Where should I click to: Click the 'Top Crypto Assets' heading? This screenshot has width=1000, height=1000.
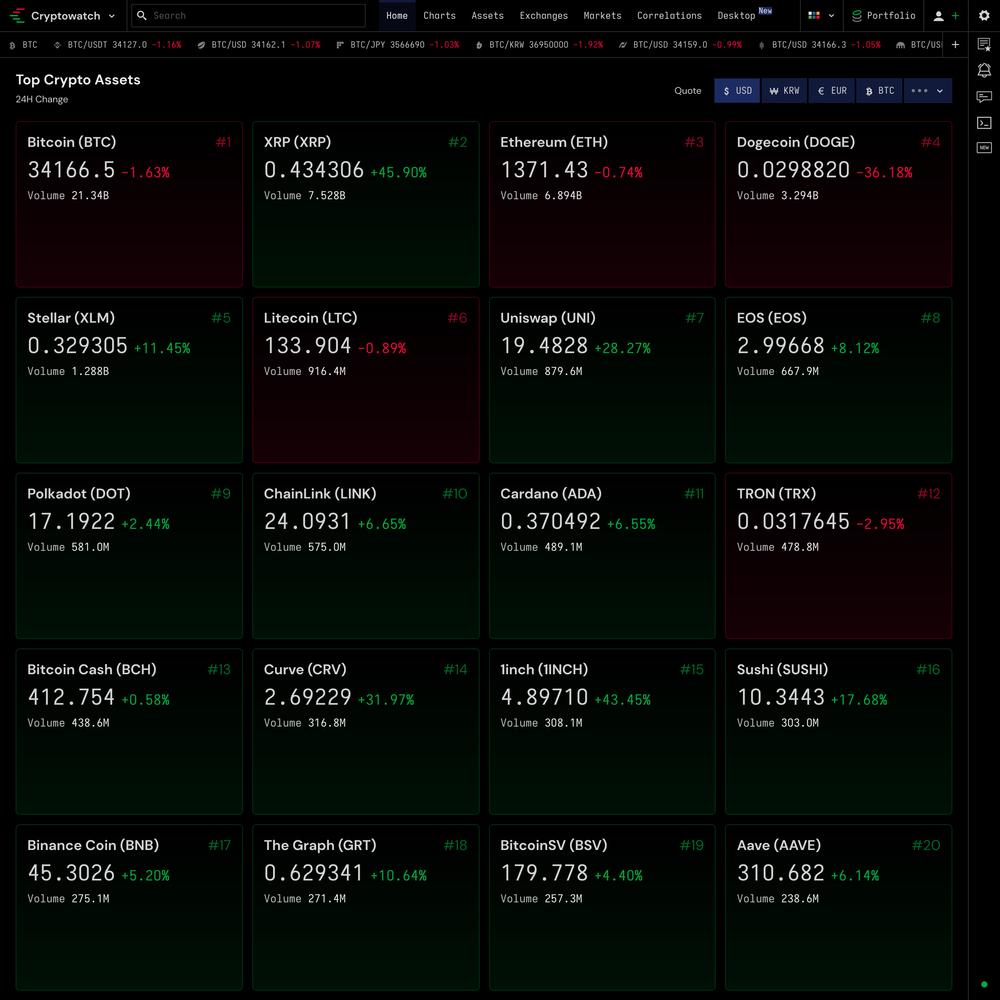(78, 80)
